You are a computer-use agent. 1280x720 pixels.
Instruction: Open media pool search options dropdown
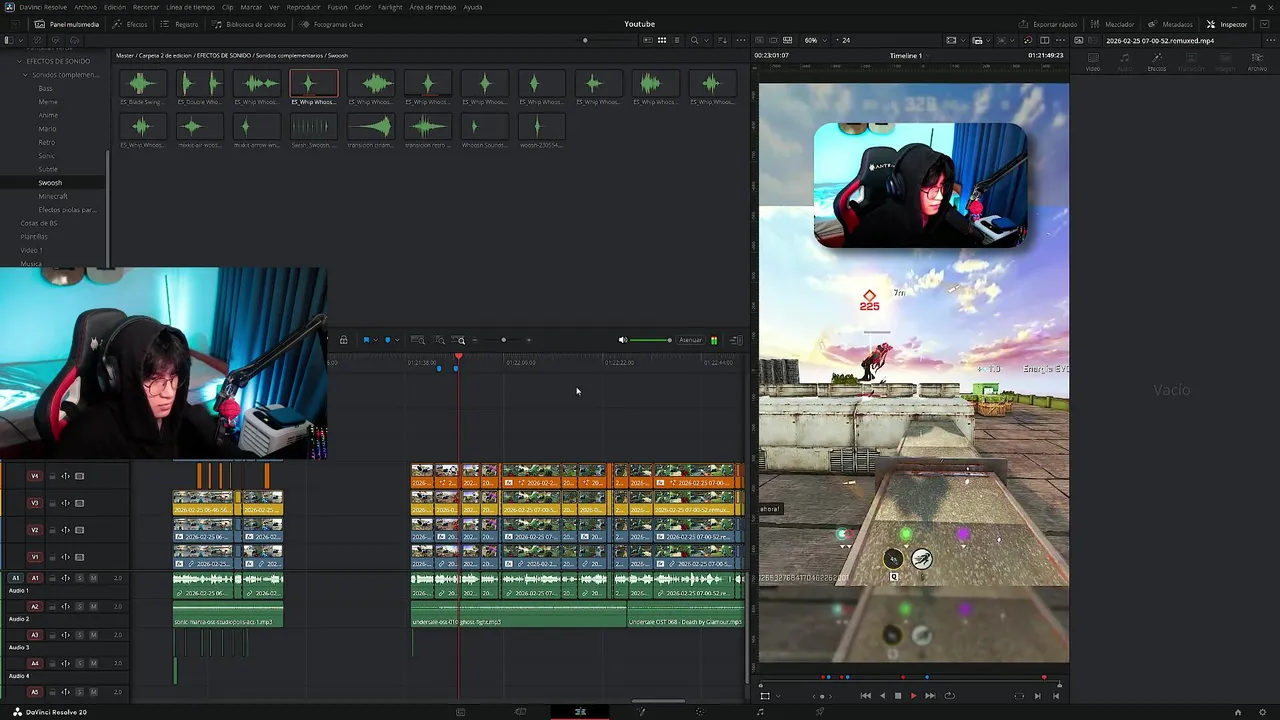pyautogui.click(x=706, y=40)
